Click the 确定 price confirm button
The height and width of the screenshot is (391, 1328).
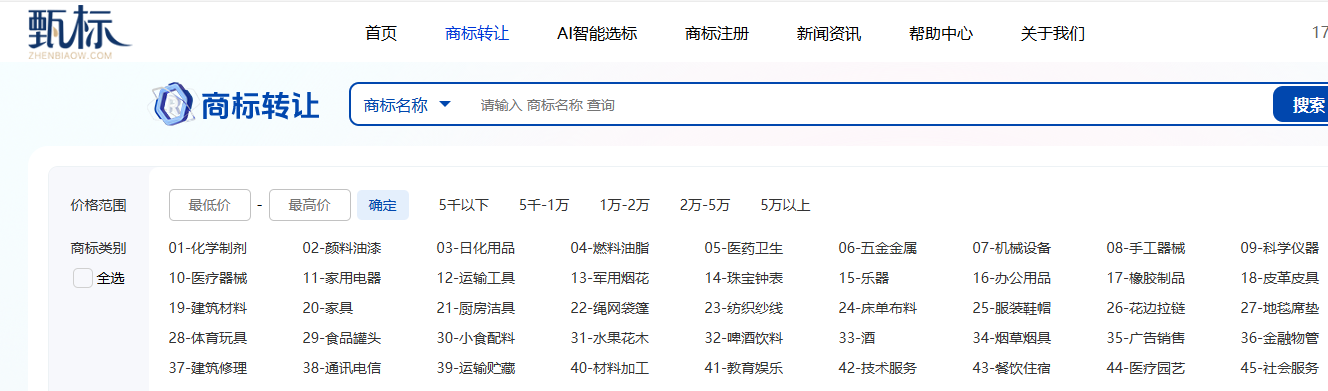click(383, 205)
